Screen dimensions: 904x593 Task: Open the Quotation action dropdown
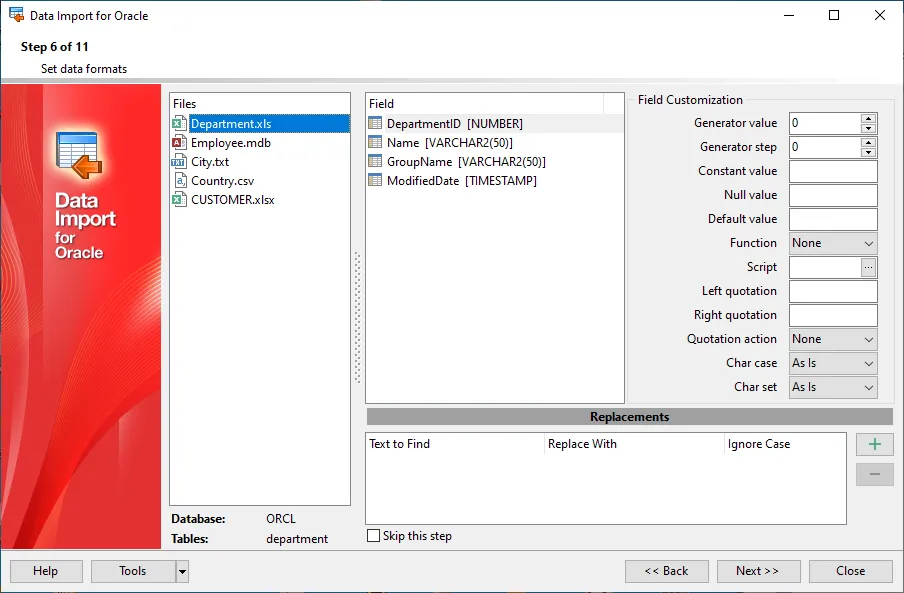click(x=833, y=339)
